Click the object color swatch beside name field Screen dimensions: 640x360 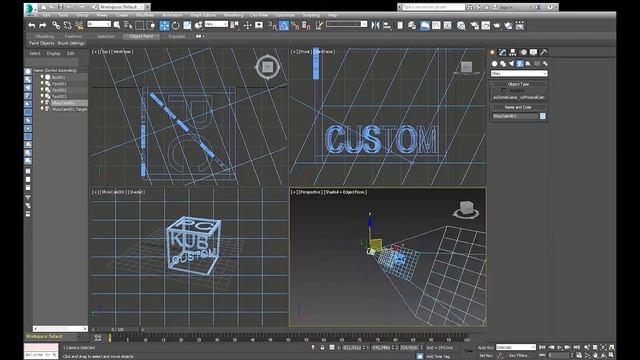tap(542, 116)
